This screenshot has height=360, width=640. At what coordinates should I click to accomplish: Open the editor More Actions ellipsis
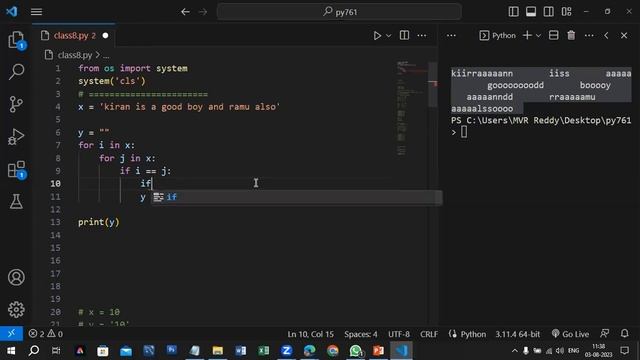click(422, 36)
